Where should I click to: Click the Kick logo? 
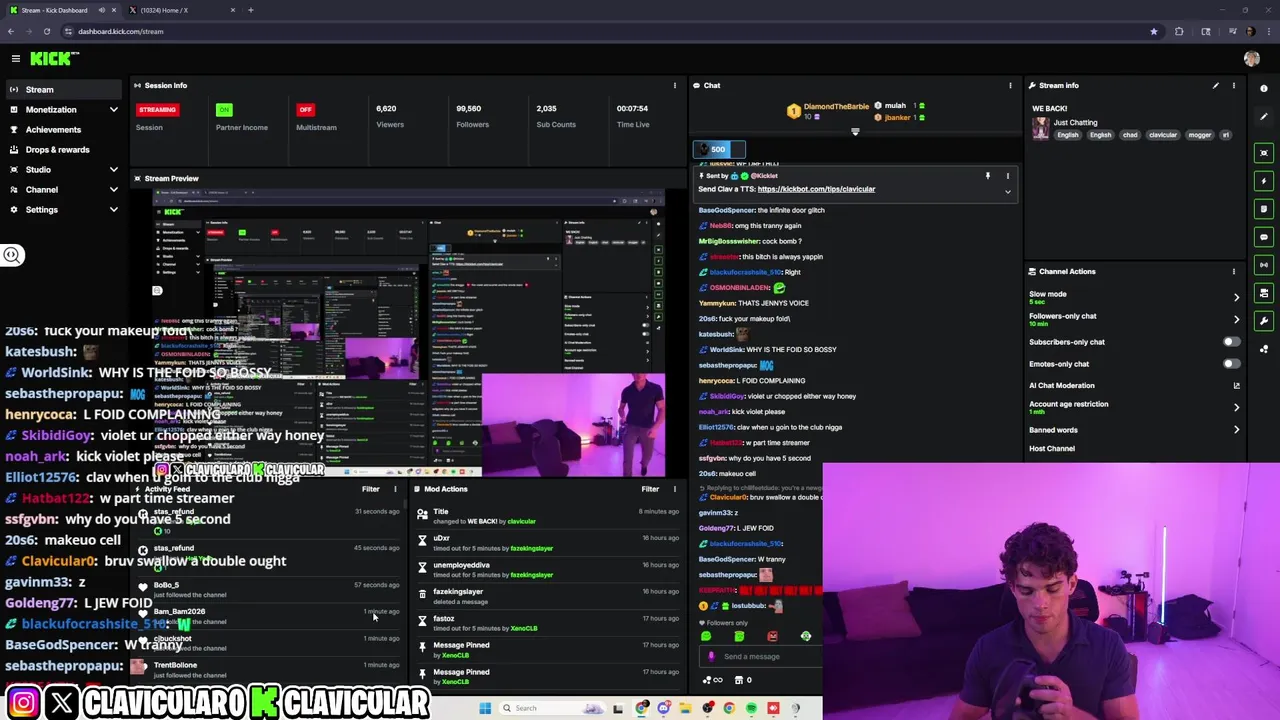[x=50, y=59]
